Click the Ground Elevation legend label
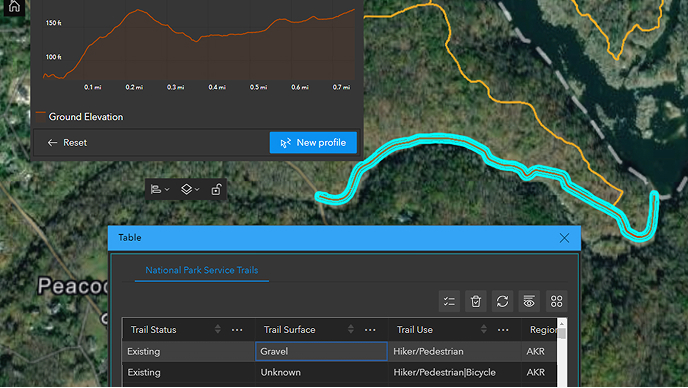Image resolution: width=688 pixels, height=388 pixels. click(86, 117)
